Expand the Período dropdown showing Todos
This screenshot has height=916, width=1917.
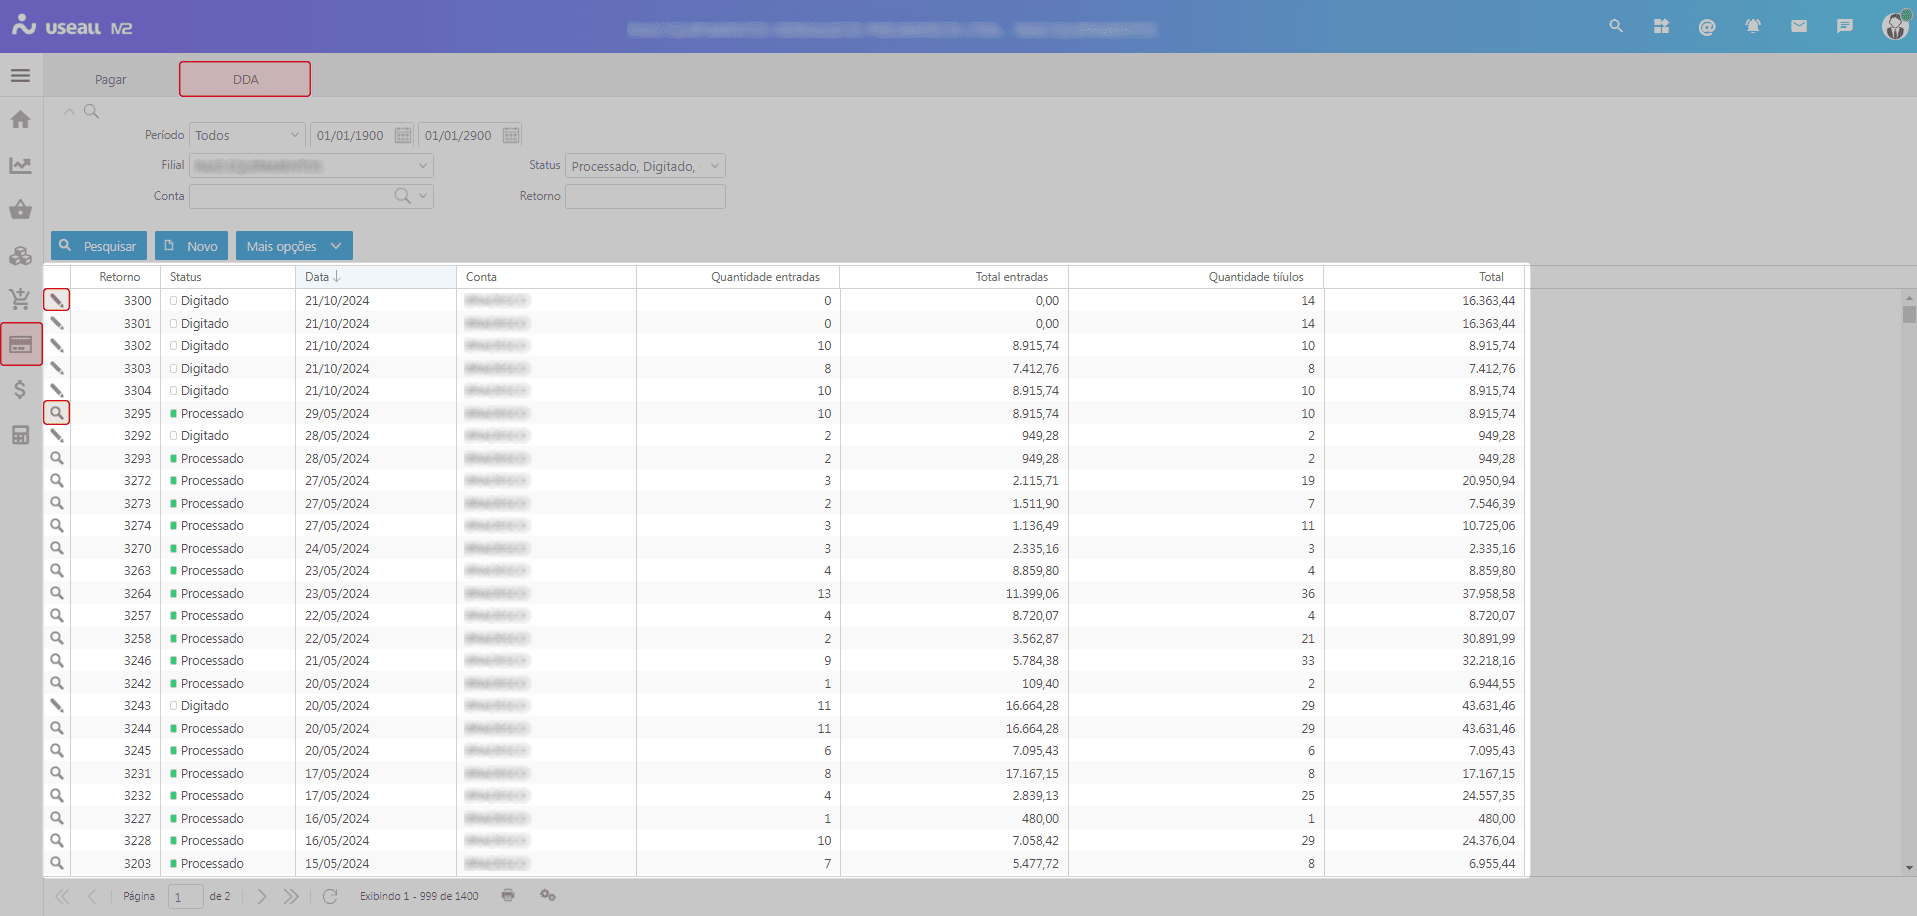[x=295, y=135]
